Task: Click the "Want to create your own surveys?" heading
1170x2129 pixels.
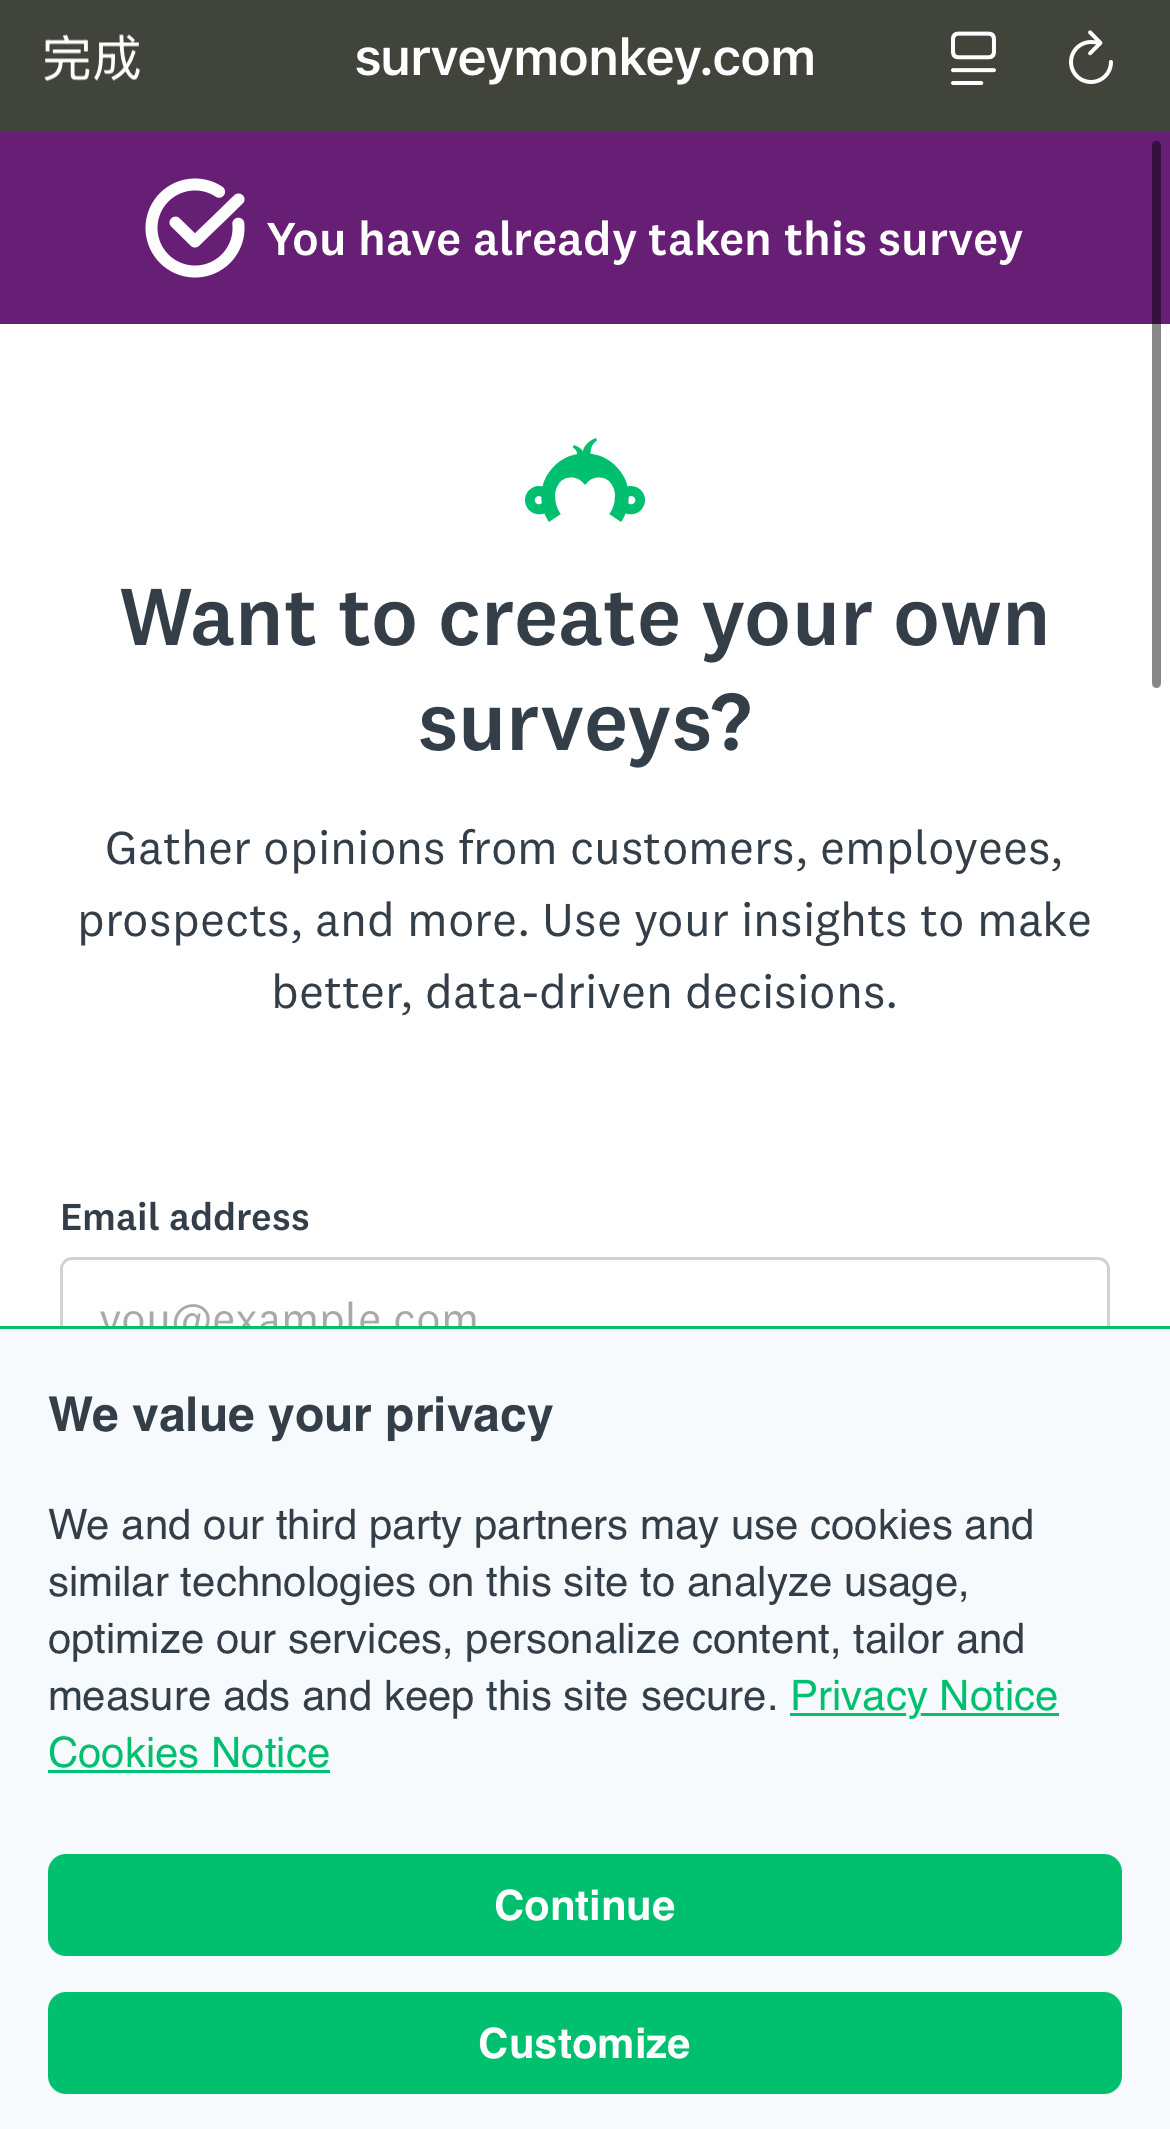Action: 585,671
